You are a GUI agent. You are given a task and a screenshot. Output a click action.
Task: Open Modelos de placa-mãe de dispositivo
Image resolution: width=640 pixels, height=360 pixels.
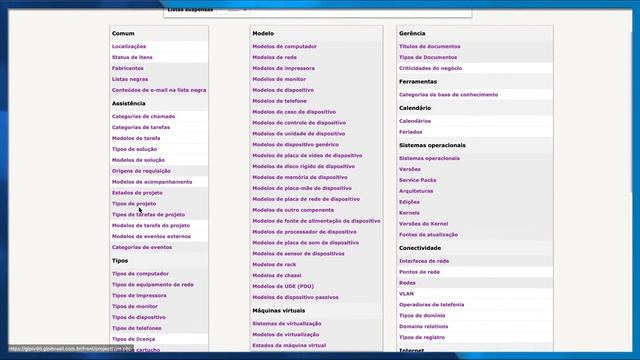[302, 188]
